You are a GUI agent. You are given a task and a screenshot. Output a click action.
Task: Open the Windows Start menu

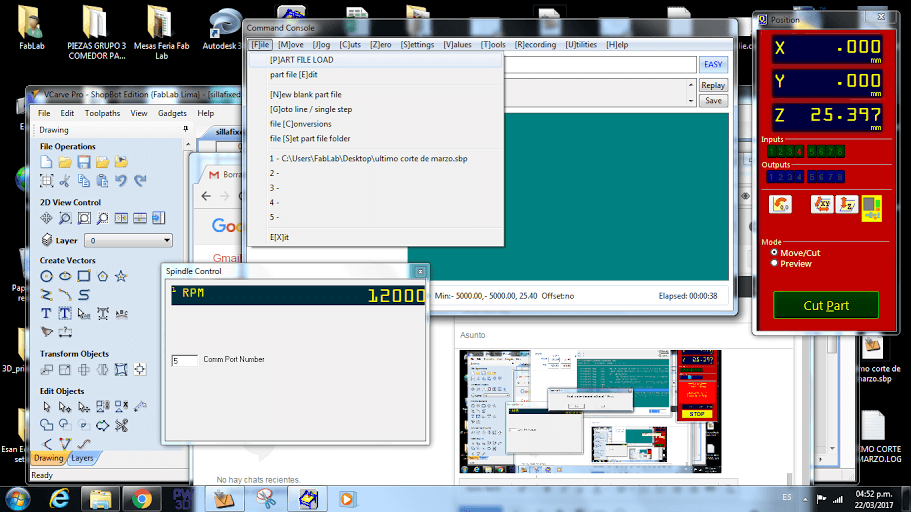click(x=17, y=499)
